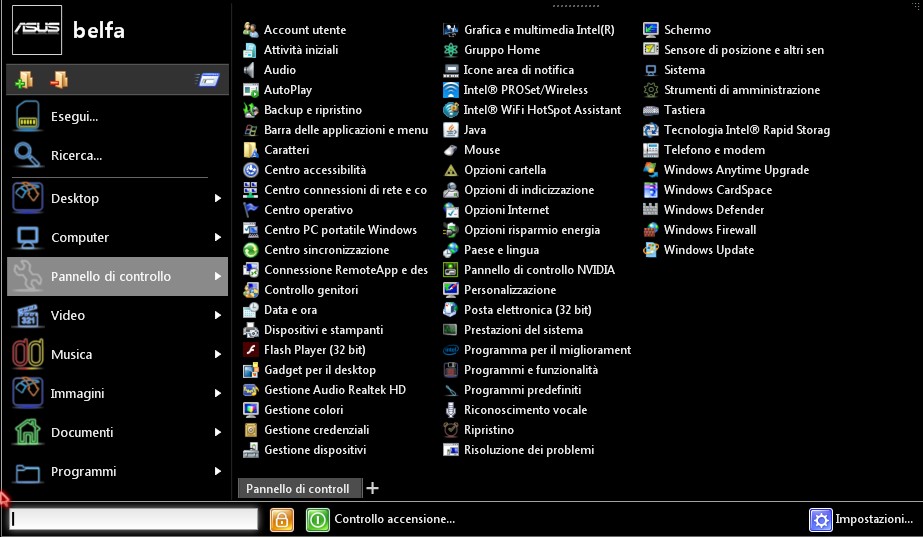Expand the Documenti submenu arrow
The image size is (923, 537).
[x=218, y=432]
